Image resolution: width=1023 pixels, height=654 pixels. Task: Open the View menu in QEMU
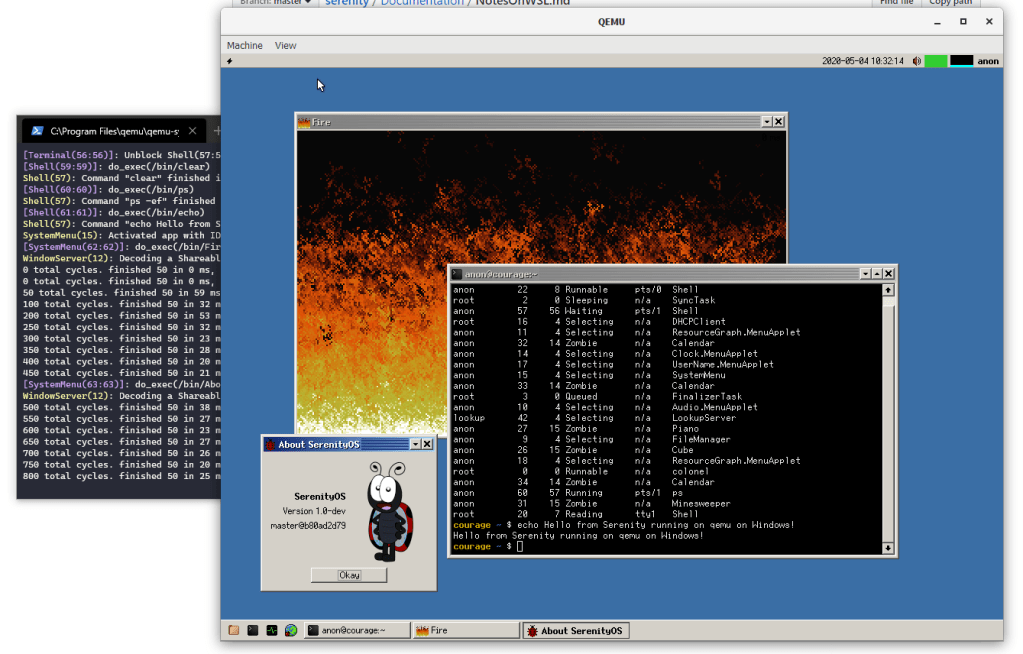coord(285,45)
